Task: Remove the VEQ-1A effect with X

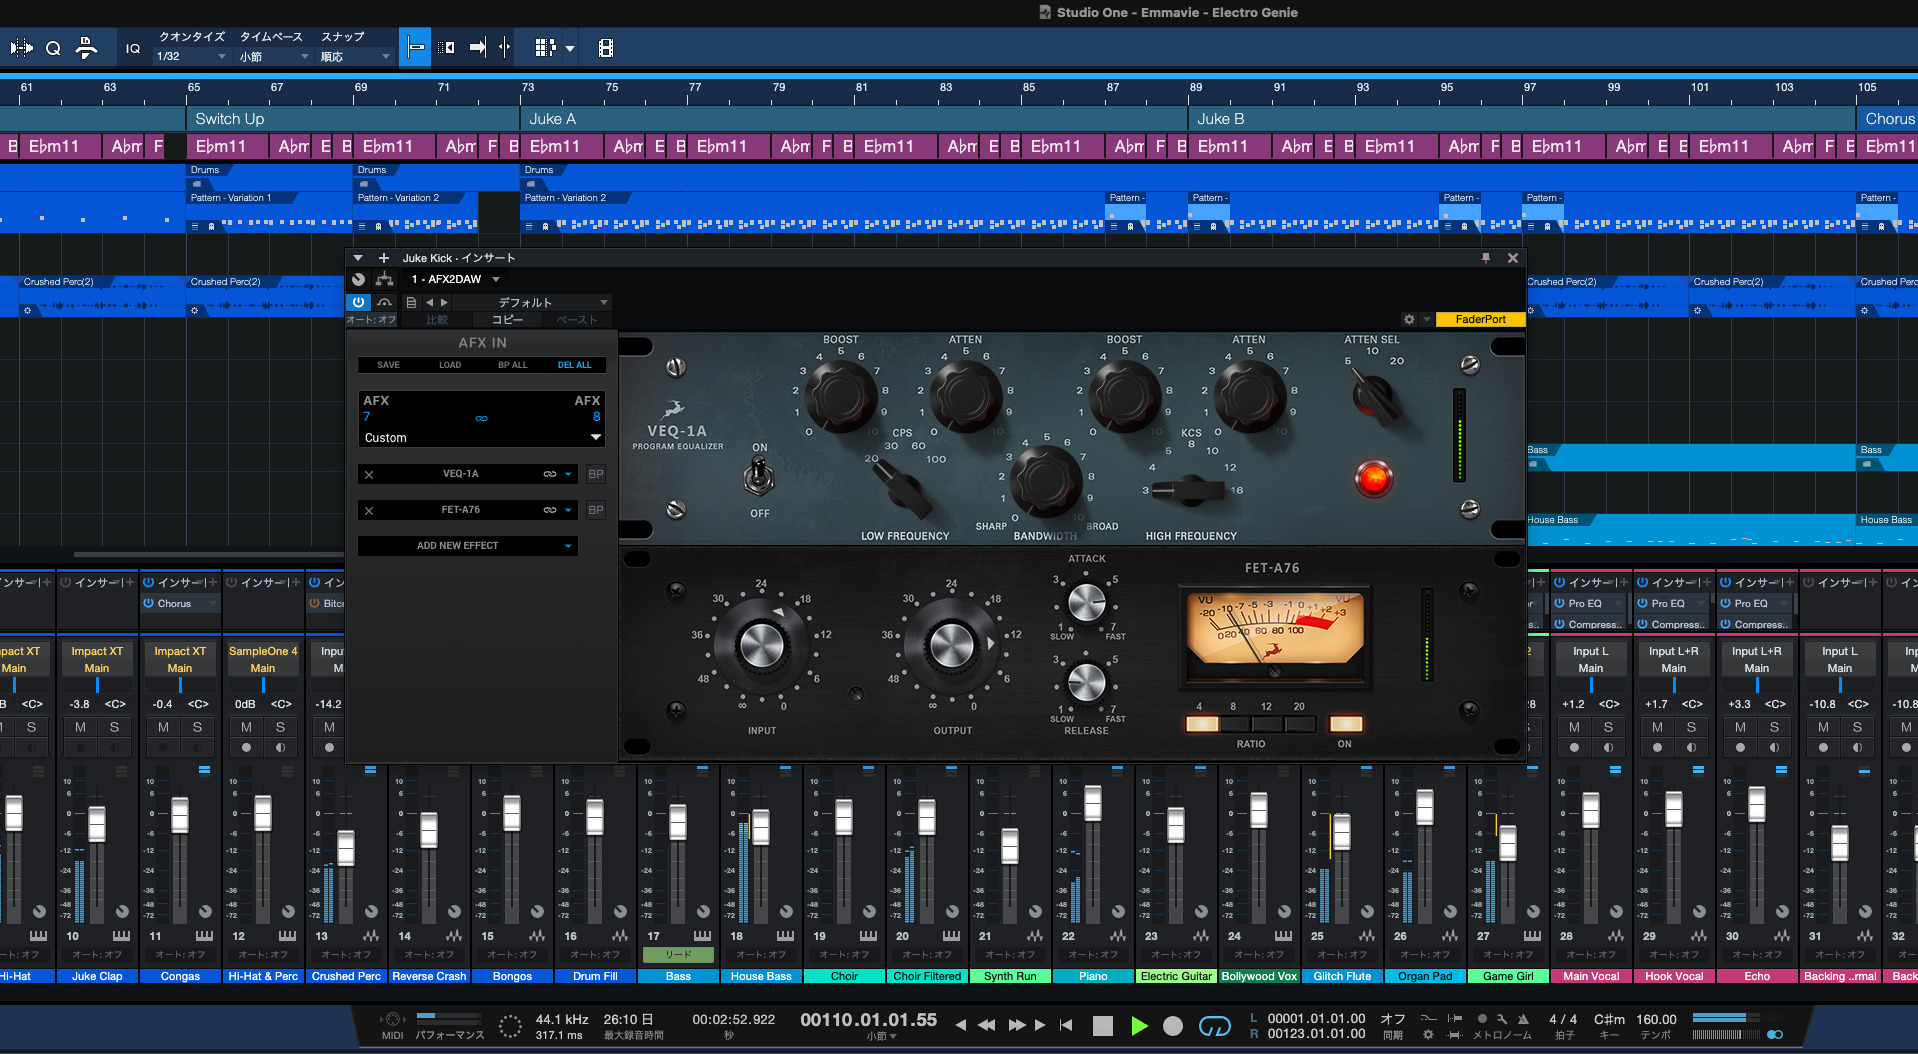Action: pyautogui.click(x=369, y=475)
